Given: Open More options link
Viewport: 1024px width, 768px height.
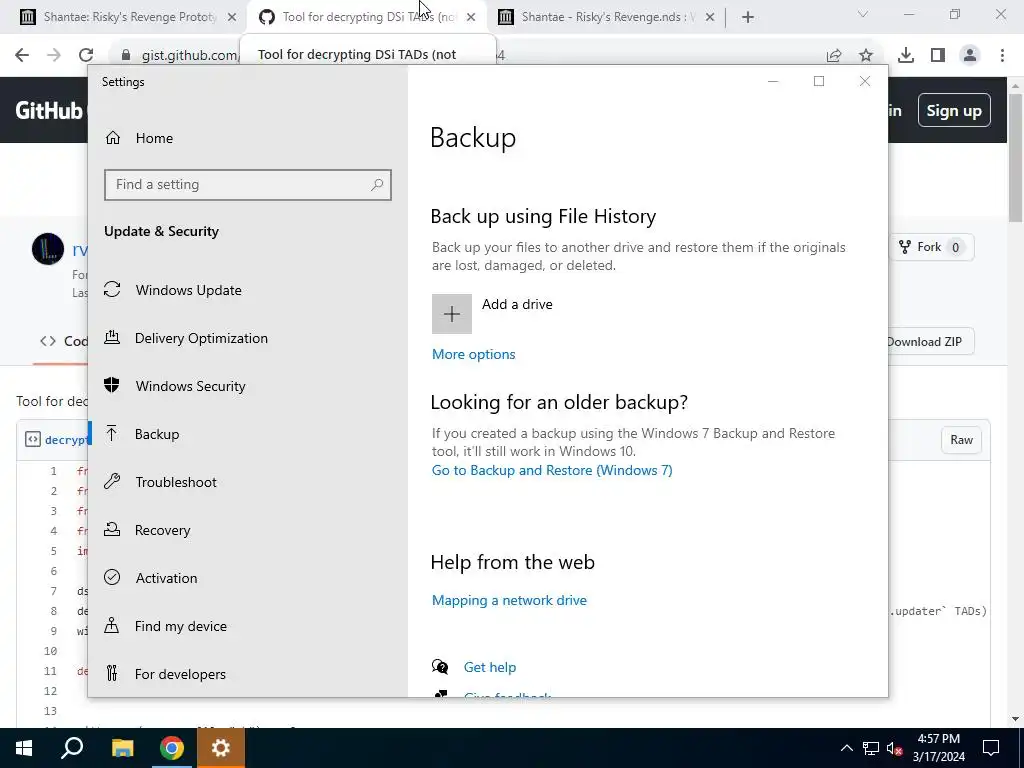Looking at the screenshot, I should tap(473, 354).
